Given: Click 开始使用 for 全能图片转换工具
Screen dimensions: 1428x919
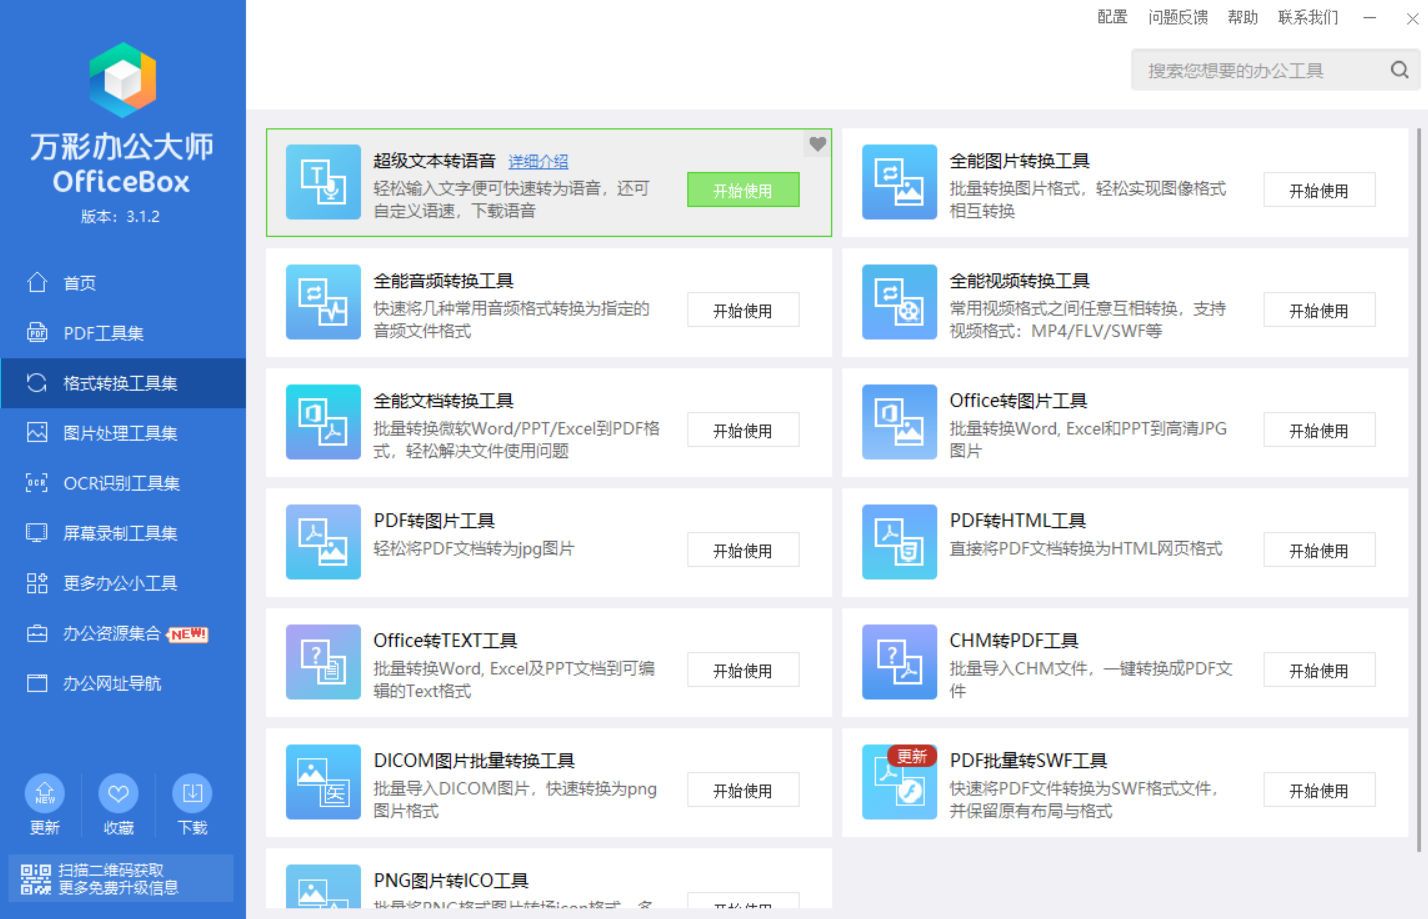Looking at the screenshot, I should (1319, 190).
